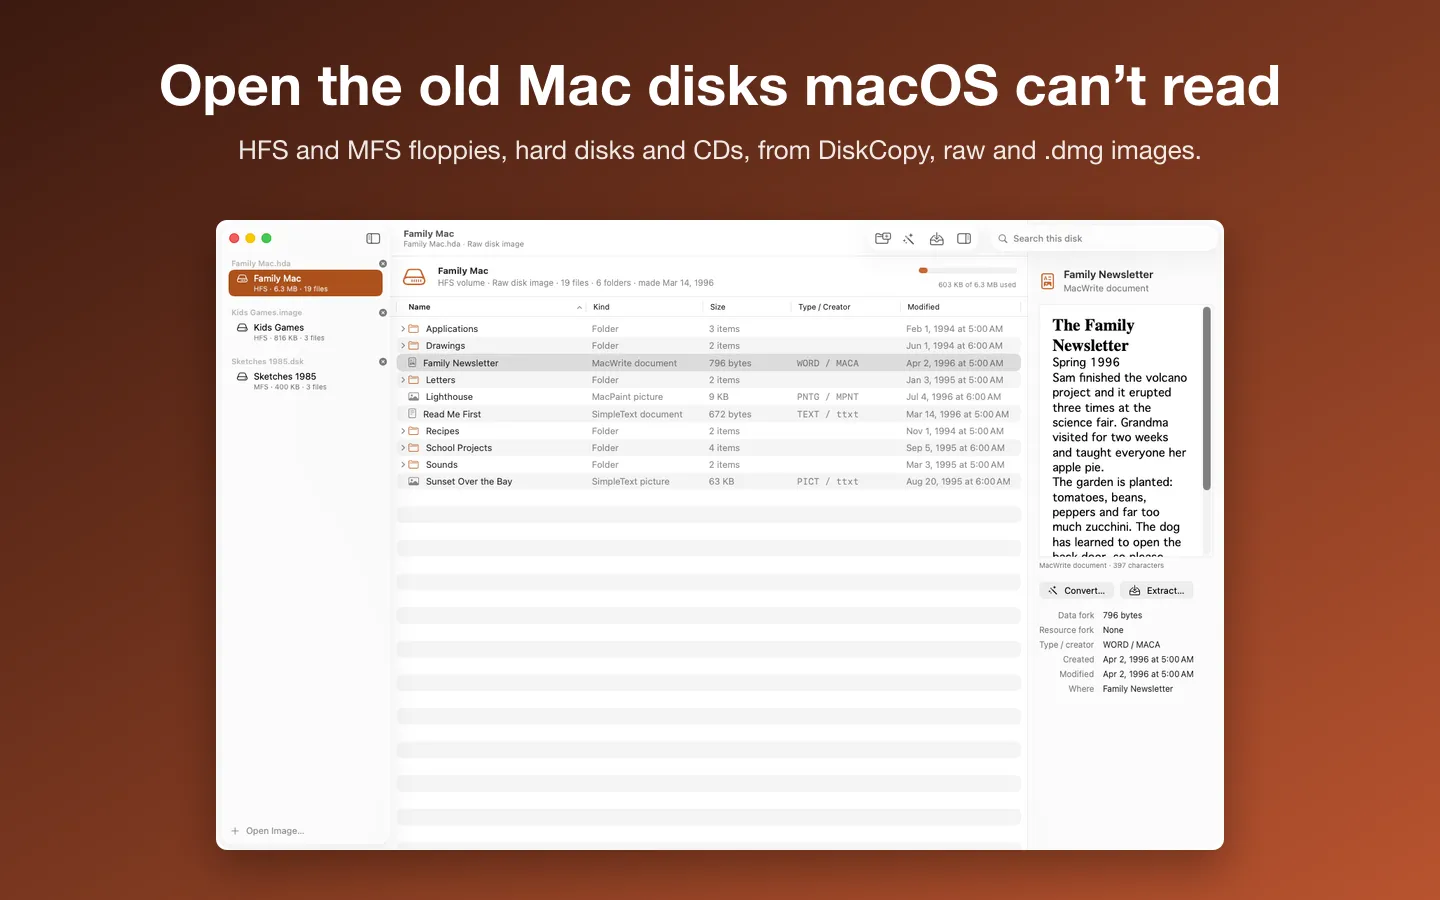Click the preview pane scrollbar

pyautogui.click(x=1206, y=399)
